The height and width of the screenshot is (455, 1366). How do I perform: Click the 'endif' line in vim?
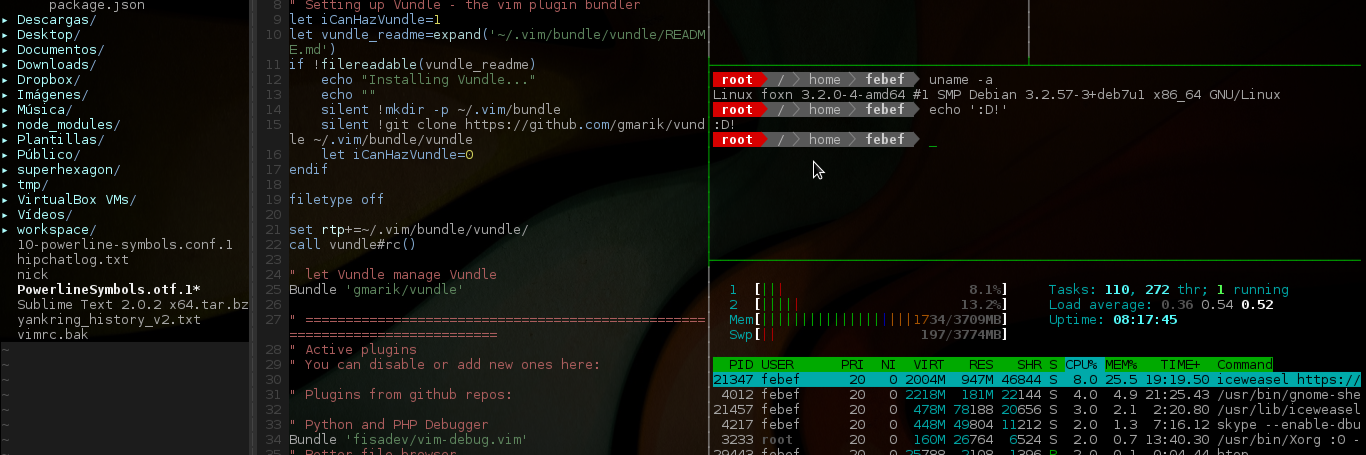(x=308, y=169)
